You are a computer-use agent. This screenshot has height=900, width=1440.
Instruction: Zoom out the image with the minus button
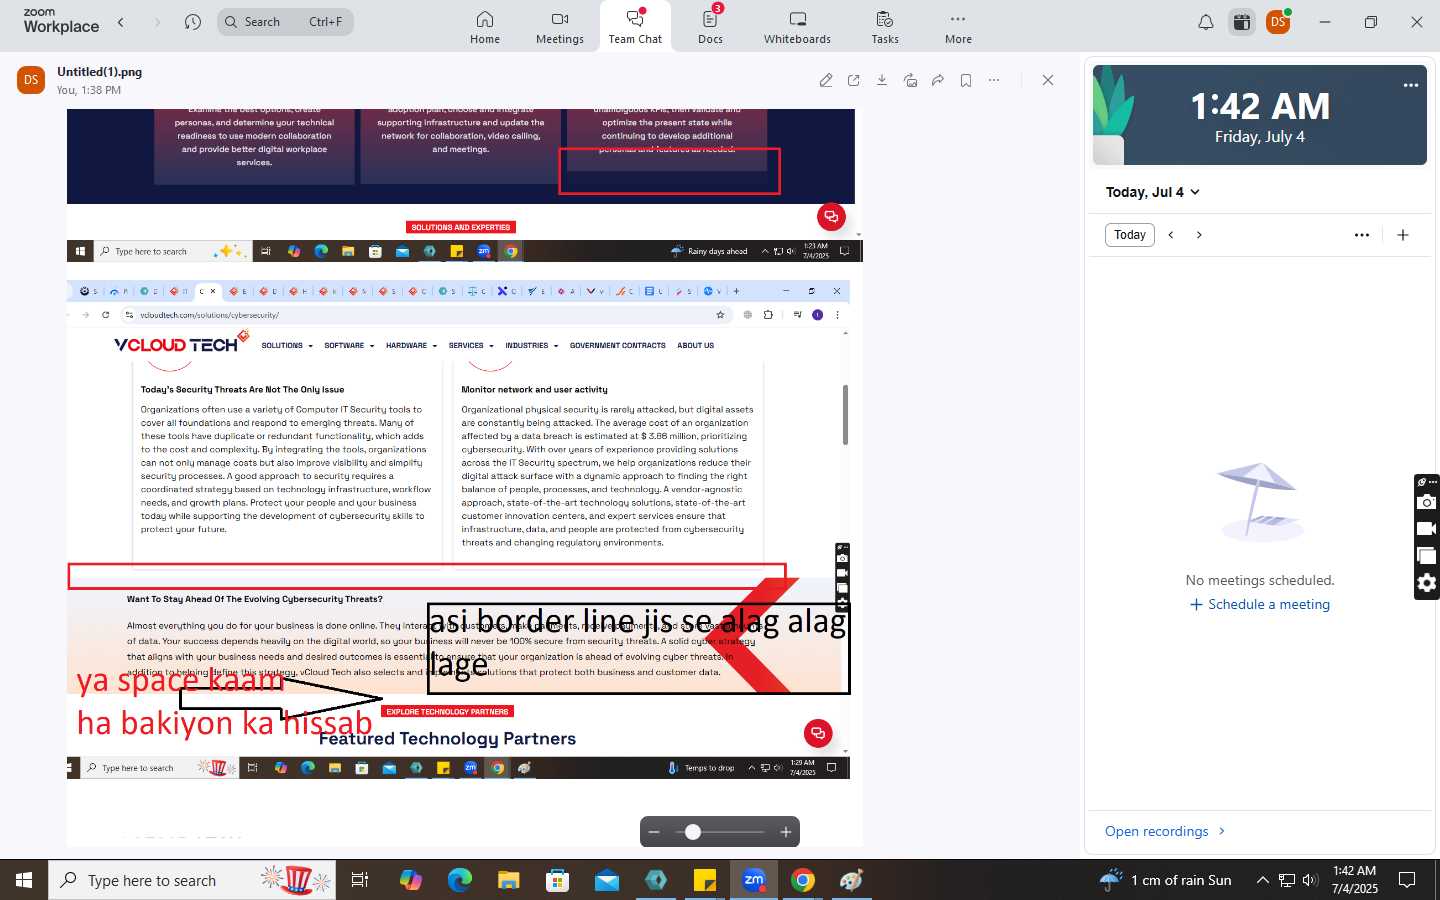pos(654,832)
